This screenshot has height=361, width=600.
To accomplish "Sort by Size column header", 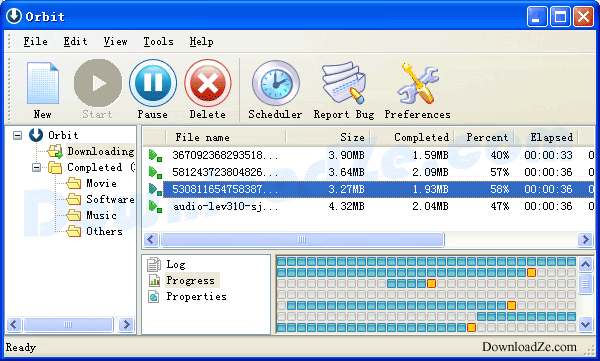I will click(328, 137).
